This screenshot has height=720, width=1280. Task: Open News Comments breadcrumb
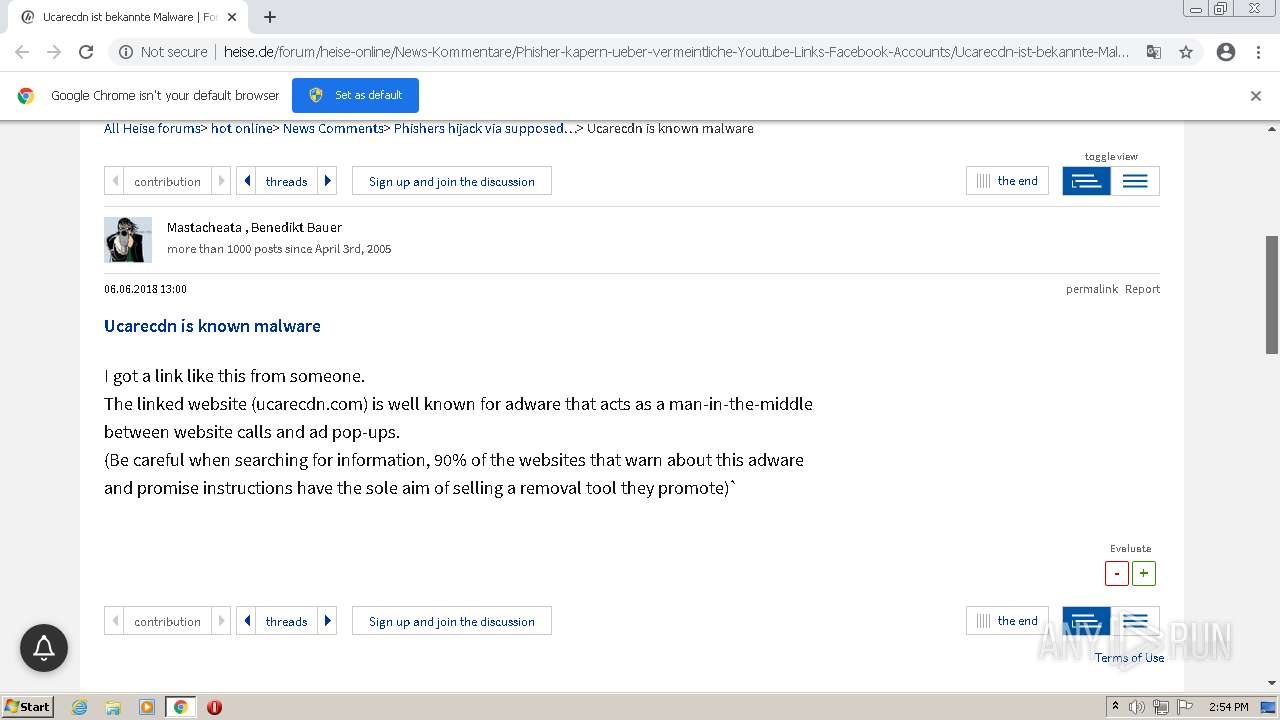333,128
